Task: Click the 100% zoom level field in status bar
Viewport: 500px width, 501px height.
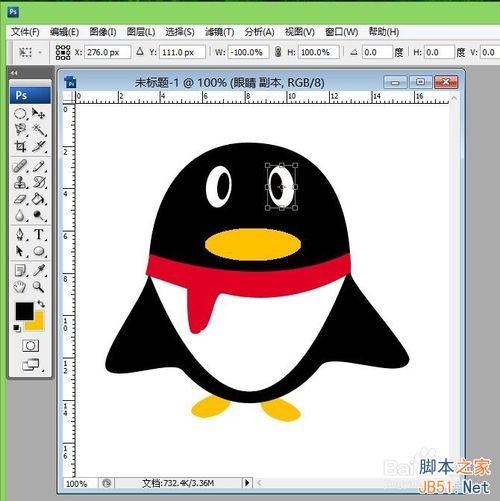Action: (x=80, y=483)
